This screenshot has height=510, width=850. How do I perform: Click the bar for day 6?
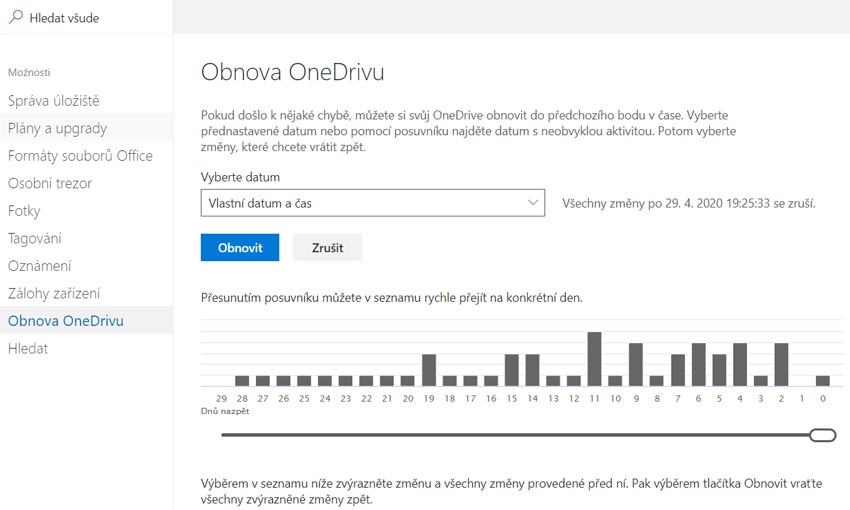pos(699,364)
